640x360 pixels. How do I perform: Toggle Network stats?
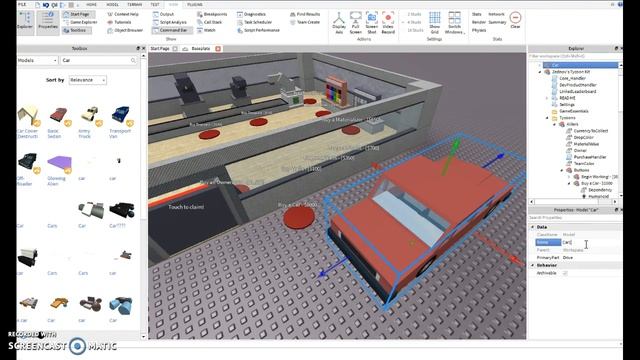click(x=496, y=14)
